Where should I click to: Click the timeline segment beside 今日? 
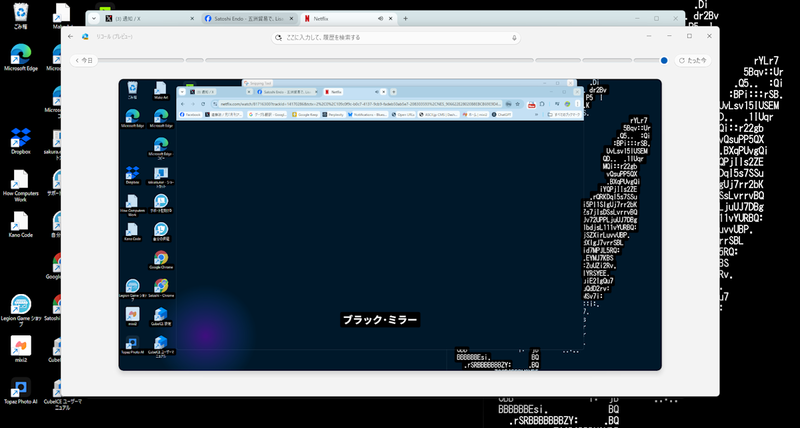[x=141, y=60]
